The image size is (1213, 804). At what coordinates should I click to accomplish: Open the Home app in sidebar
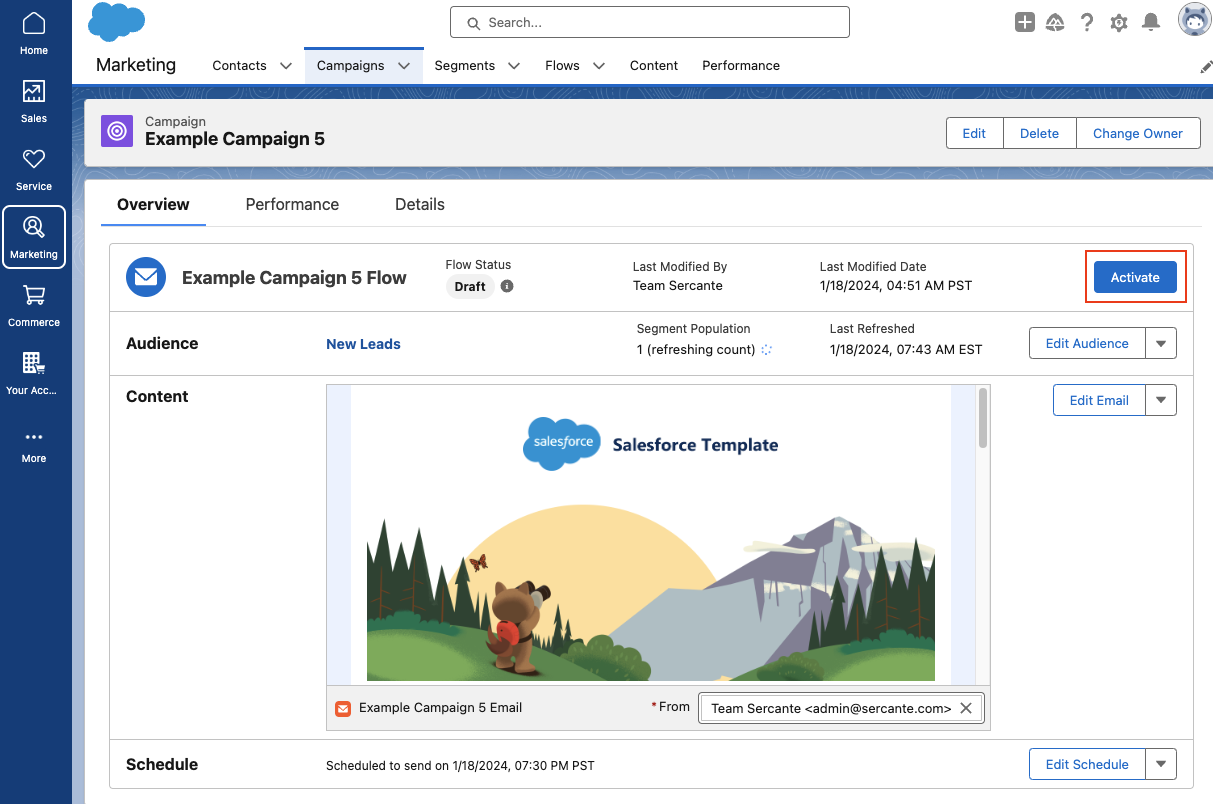coord(34,33)
